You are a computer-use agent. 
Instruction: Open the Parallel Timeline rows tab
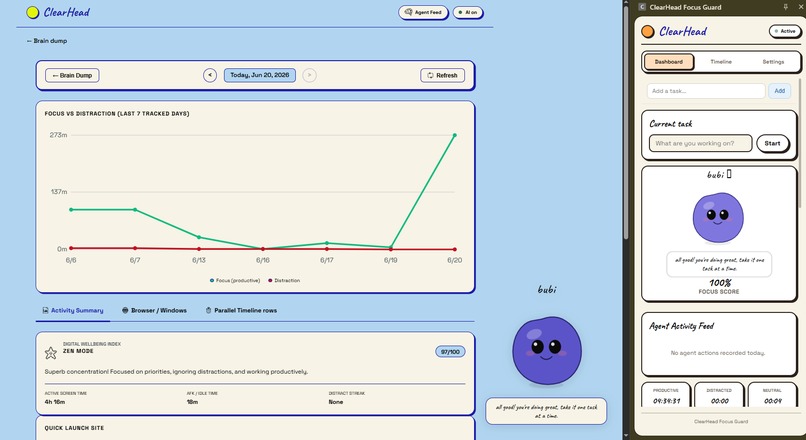point(241,310)
